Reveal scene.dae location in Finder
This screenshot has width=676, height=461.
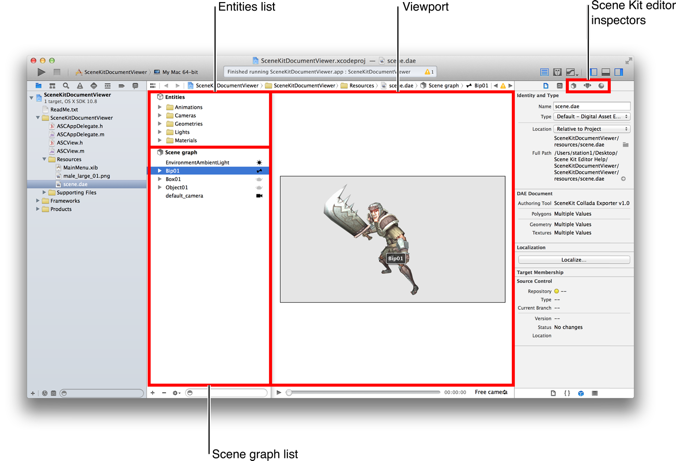[626, 144]
